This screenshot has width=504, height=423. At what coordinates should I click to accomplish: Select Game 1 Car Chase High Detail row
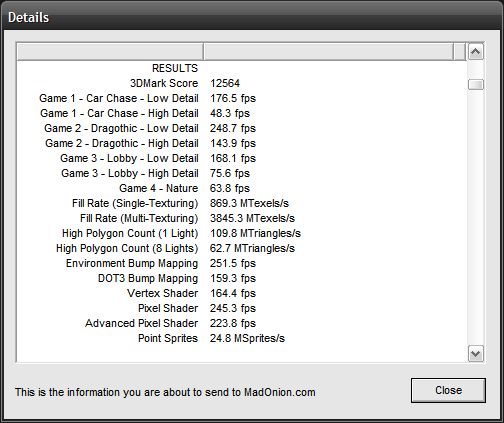pos(242,113)
